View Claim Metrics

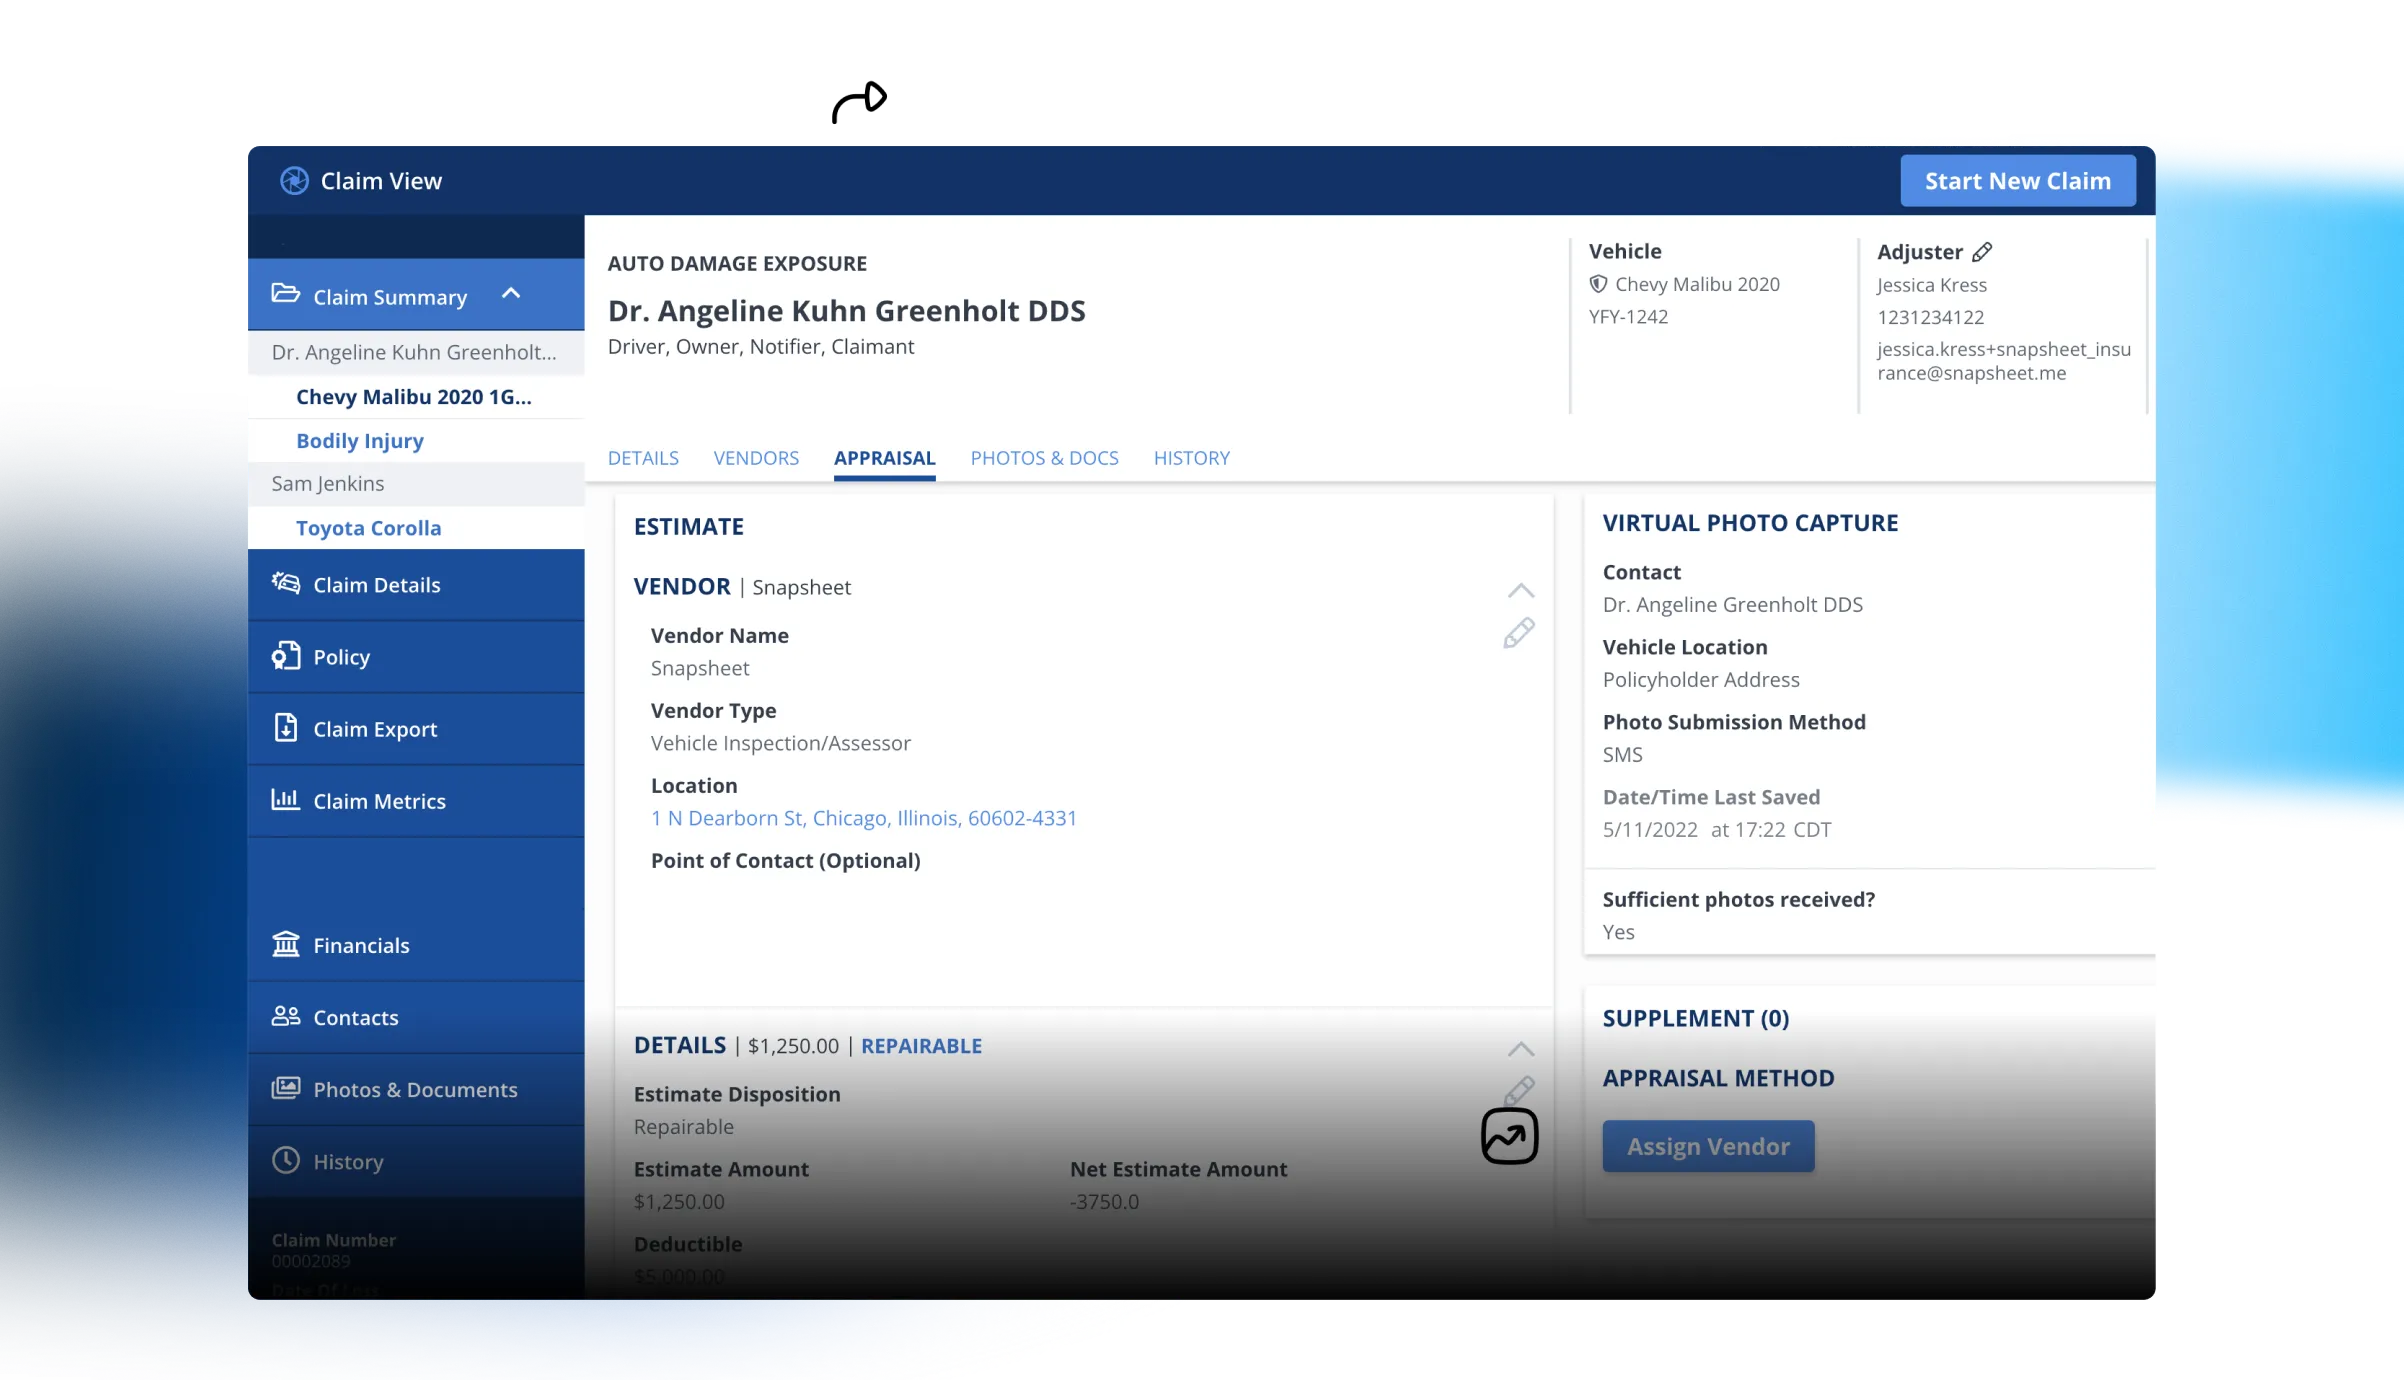pos(379,801)
